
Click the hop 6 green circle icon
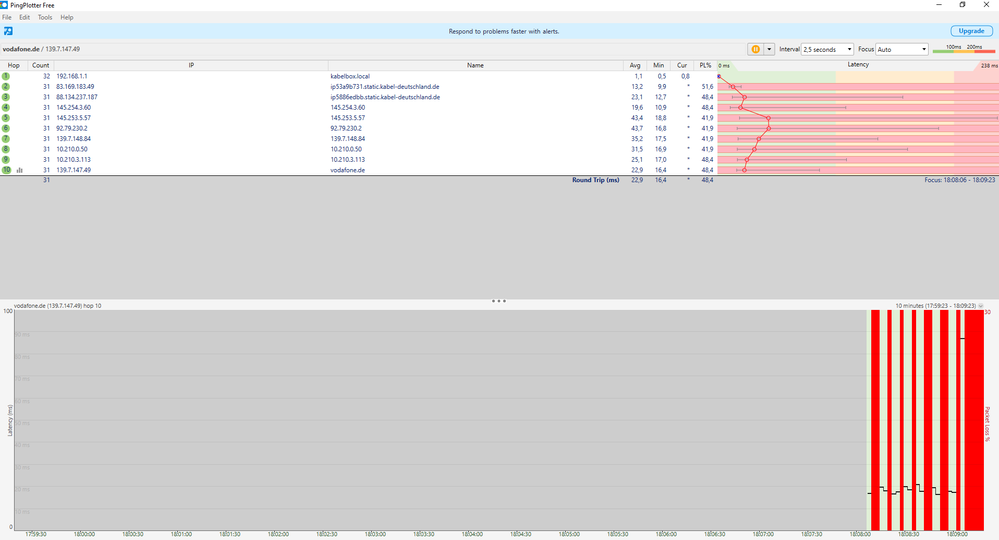(6, 128)
